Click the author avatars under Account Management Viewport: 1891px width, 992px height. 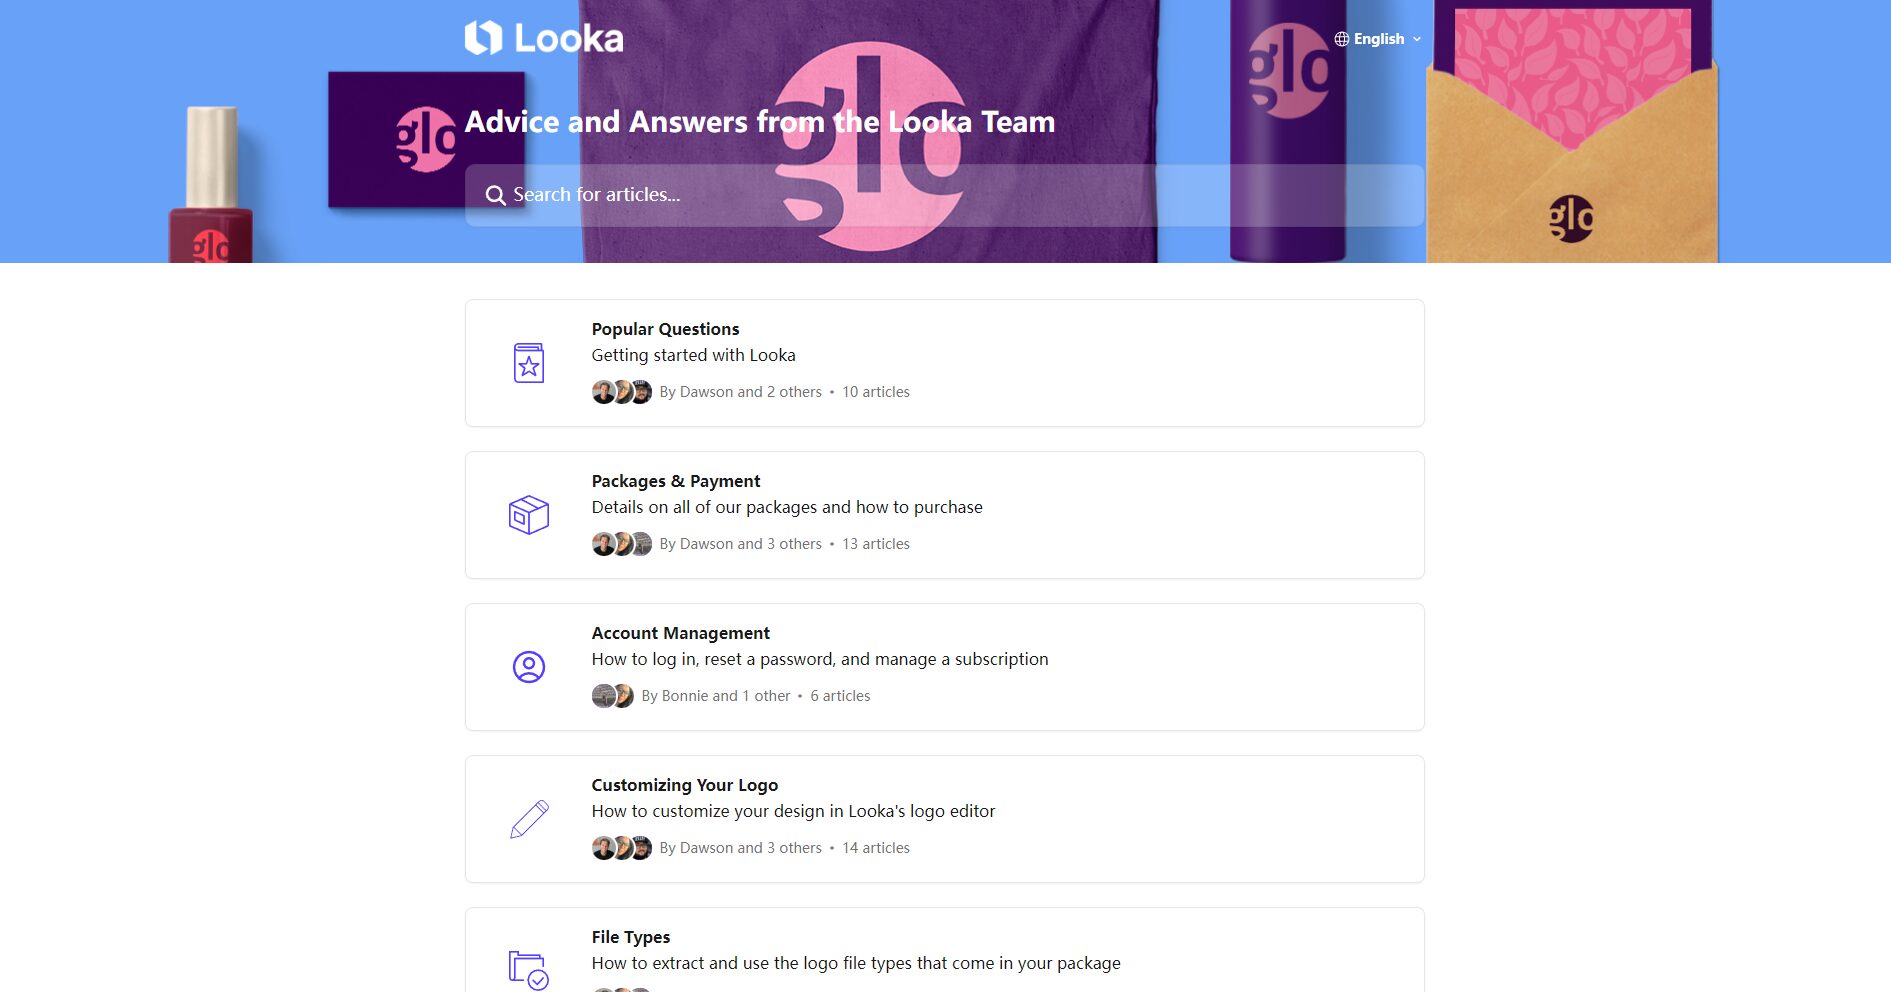pyautogui.click(x=613, y=696)
